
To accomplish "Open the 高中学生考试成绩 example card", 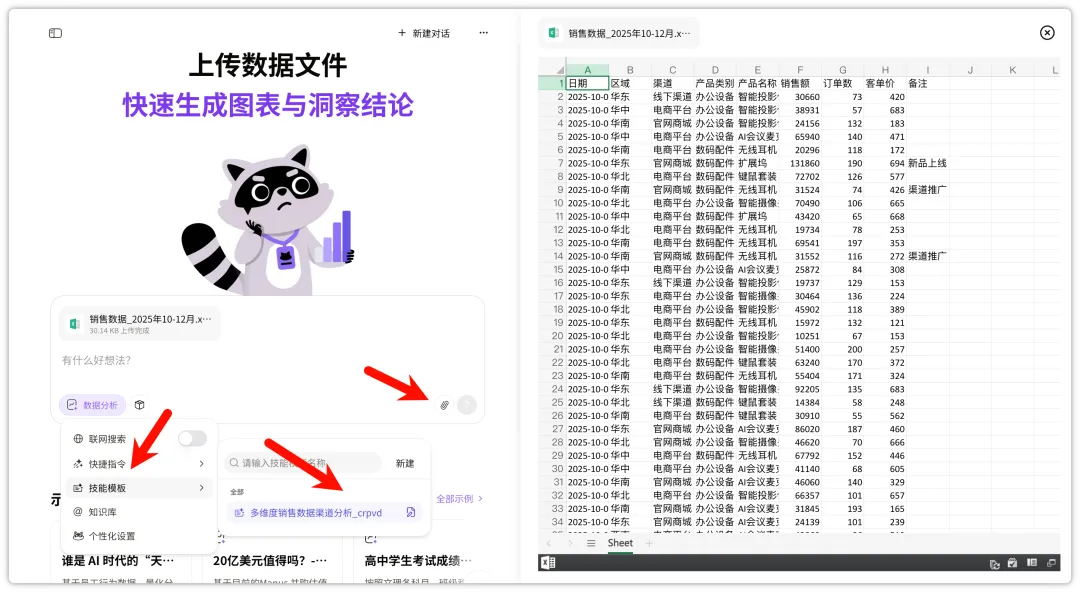I will click(418, 560).
